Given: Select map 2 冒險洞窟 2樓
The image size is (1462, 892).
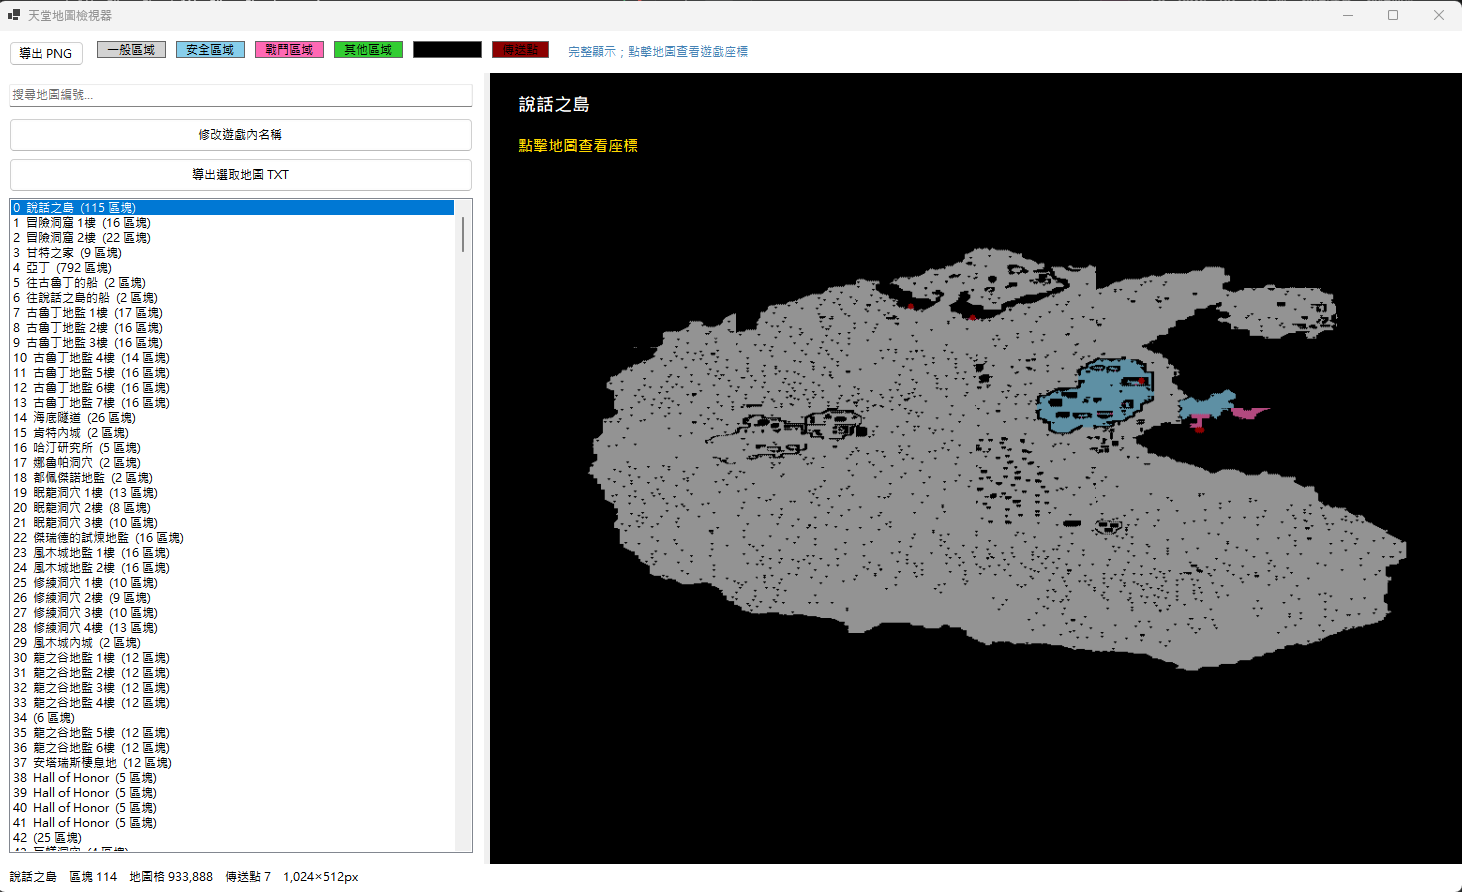Looking at the screenshot, I should [232, 237].
